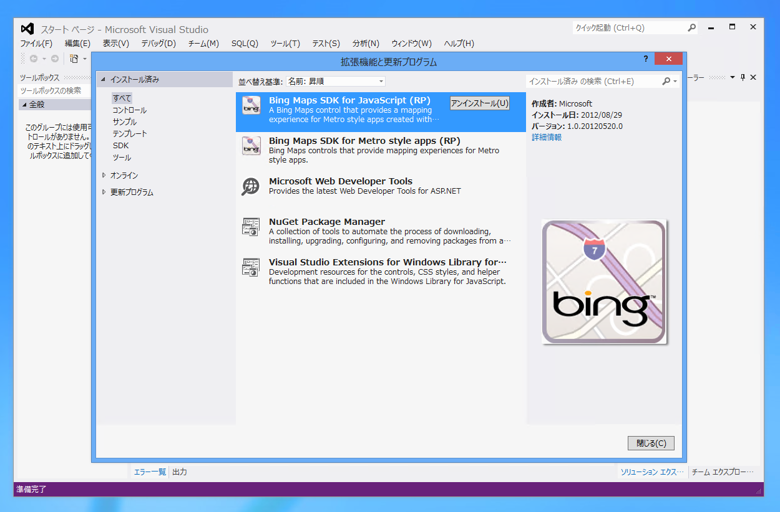
Task: Open the search options dropdown arrow
Action: pos(675,81)
